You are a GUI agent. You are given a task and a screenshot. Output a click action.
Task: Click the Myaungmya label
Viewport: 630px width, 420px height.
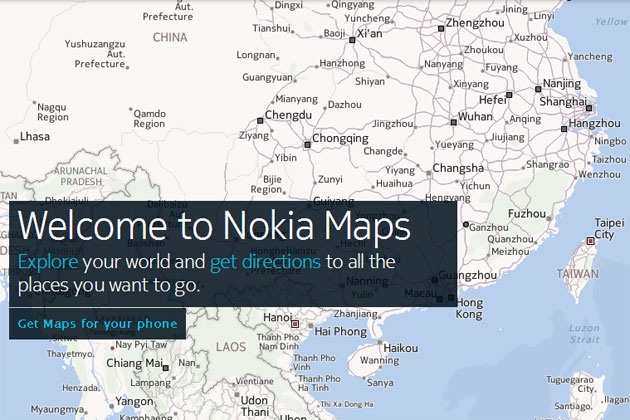click(x=57, y=410)
